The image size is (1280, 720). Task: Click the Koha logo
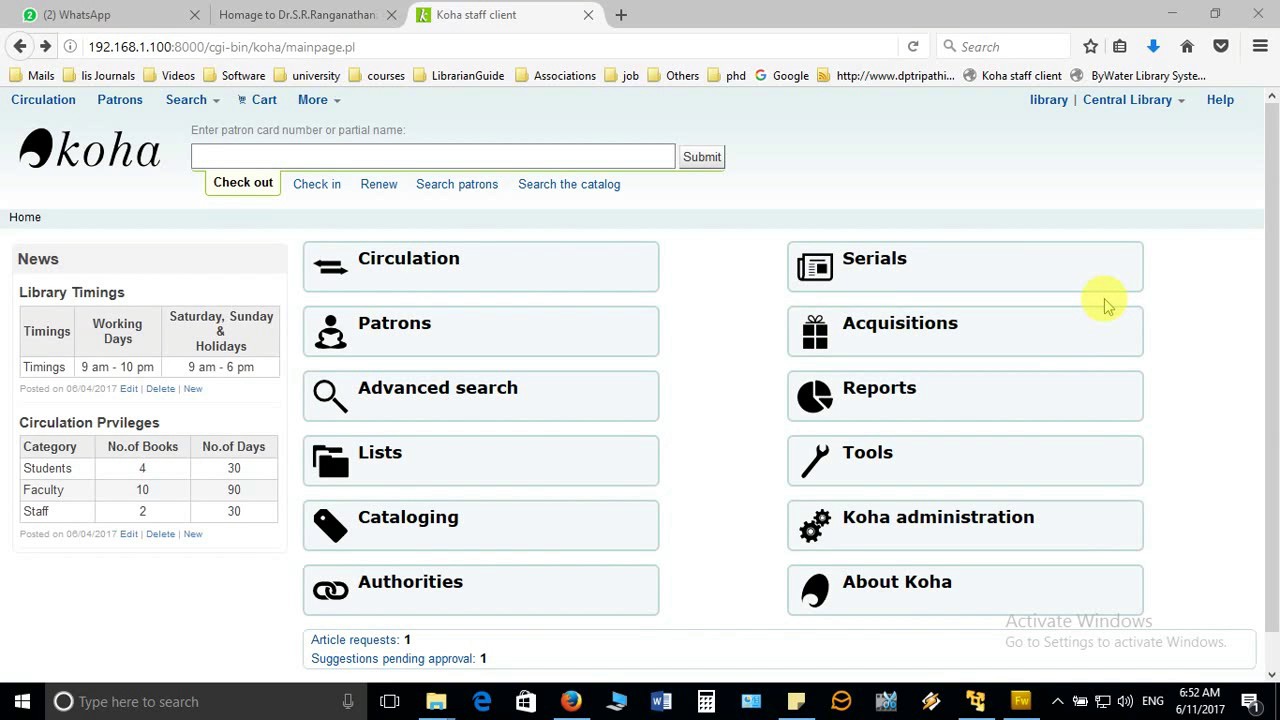click(x=89, y=150)
